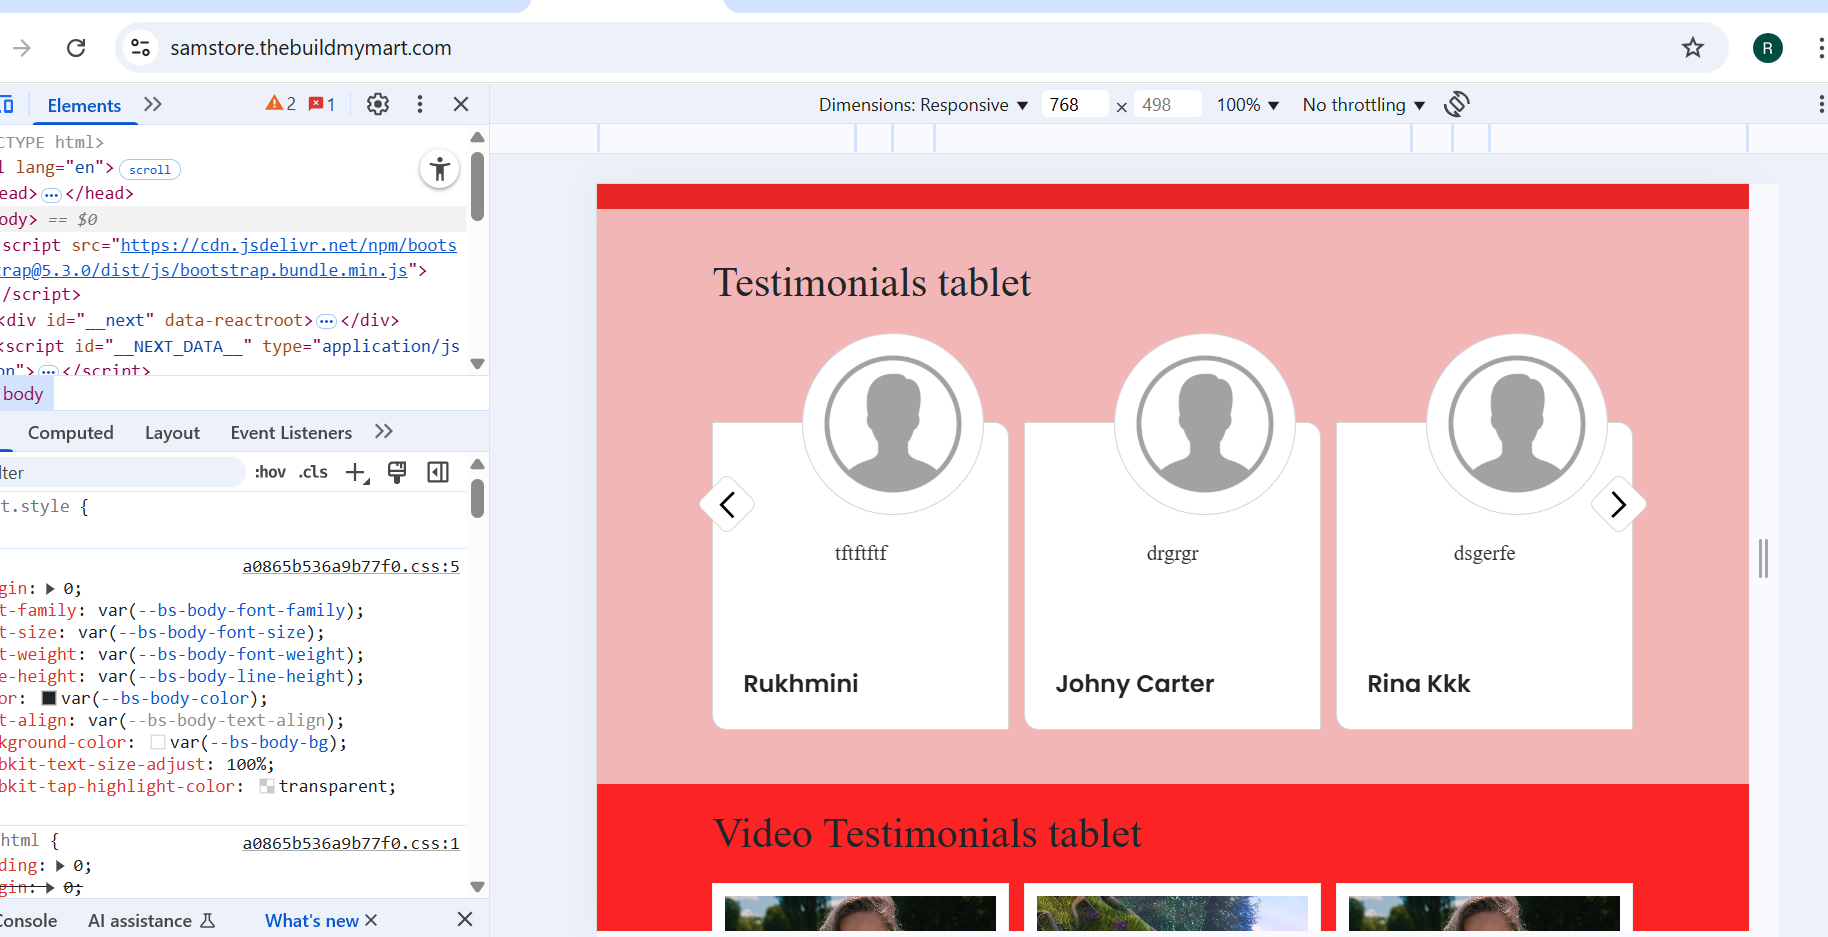Rotate the viewport orientation icon

(1457, 104)
